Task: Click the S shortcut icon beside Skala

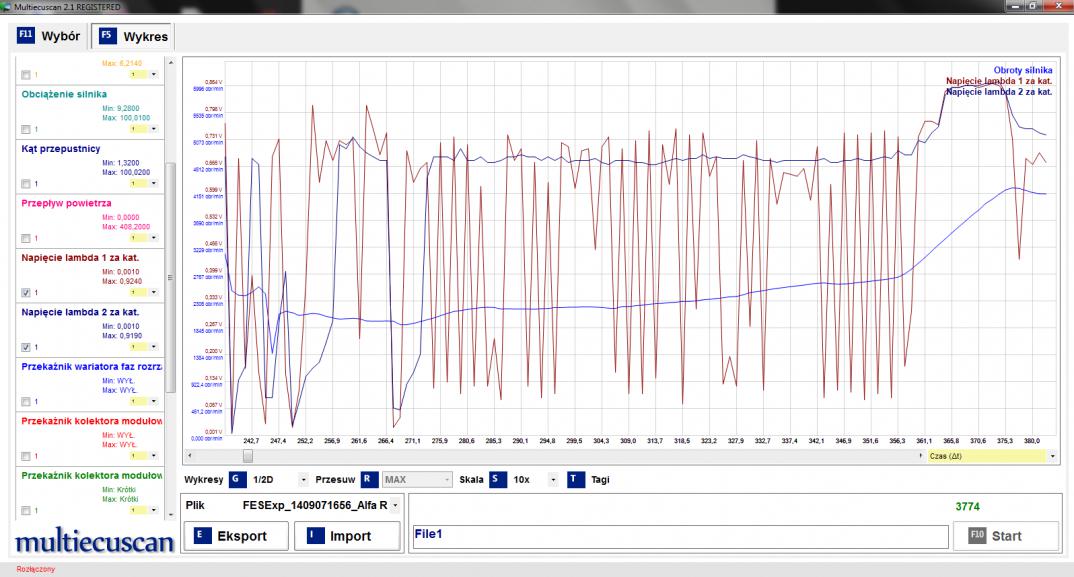Action: click(497, 479)
